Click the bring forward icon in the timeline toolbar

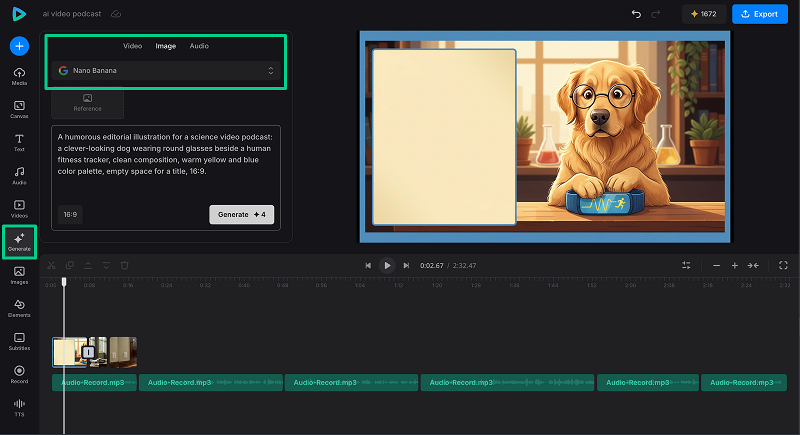88,265
